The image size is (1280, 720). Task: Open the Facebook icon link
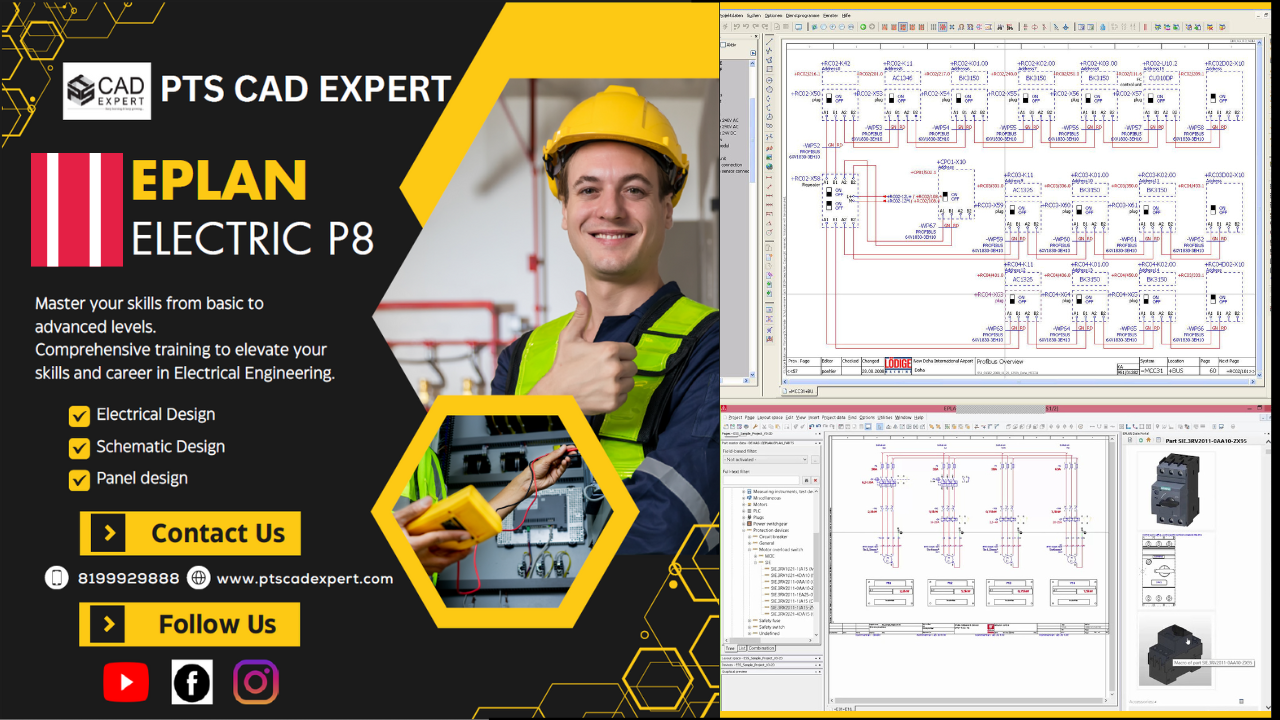click(192, 682)
